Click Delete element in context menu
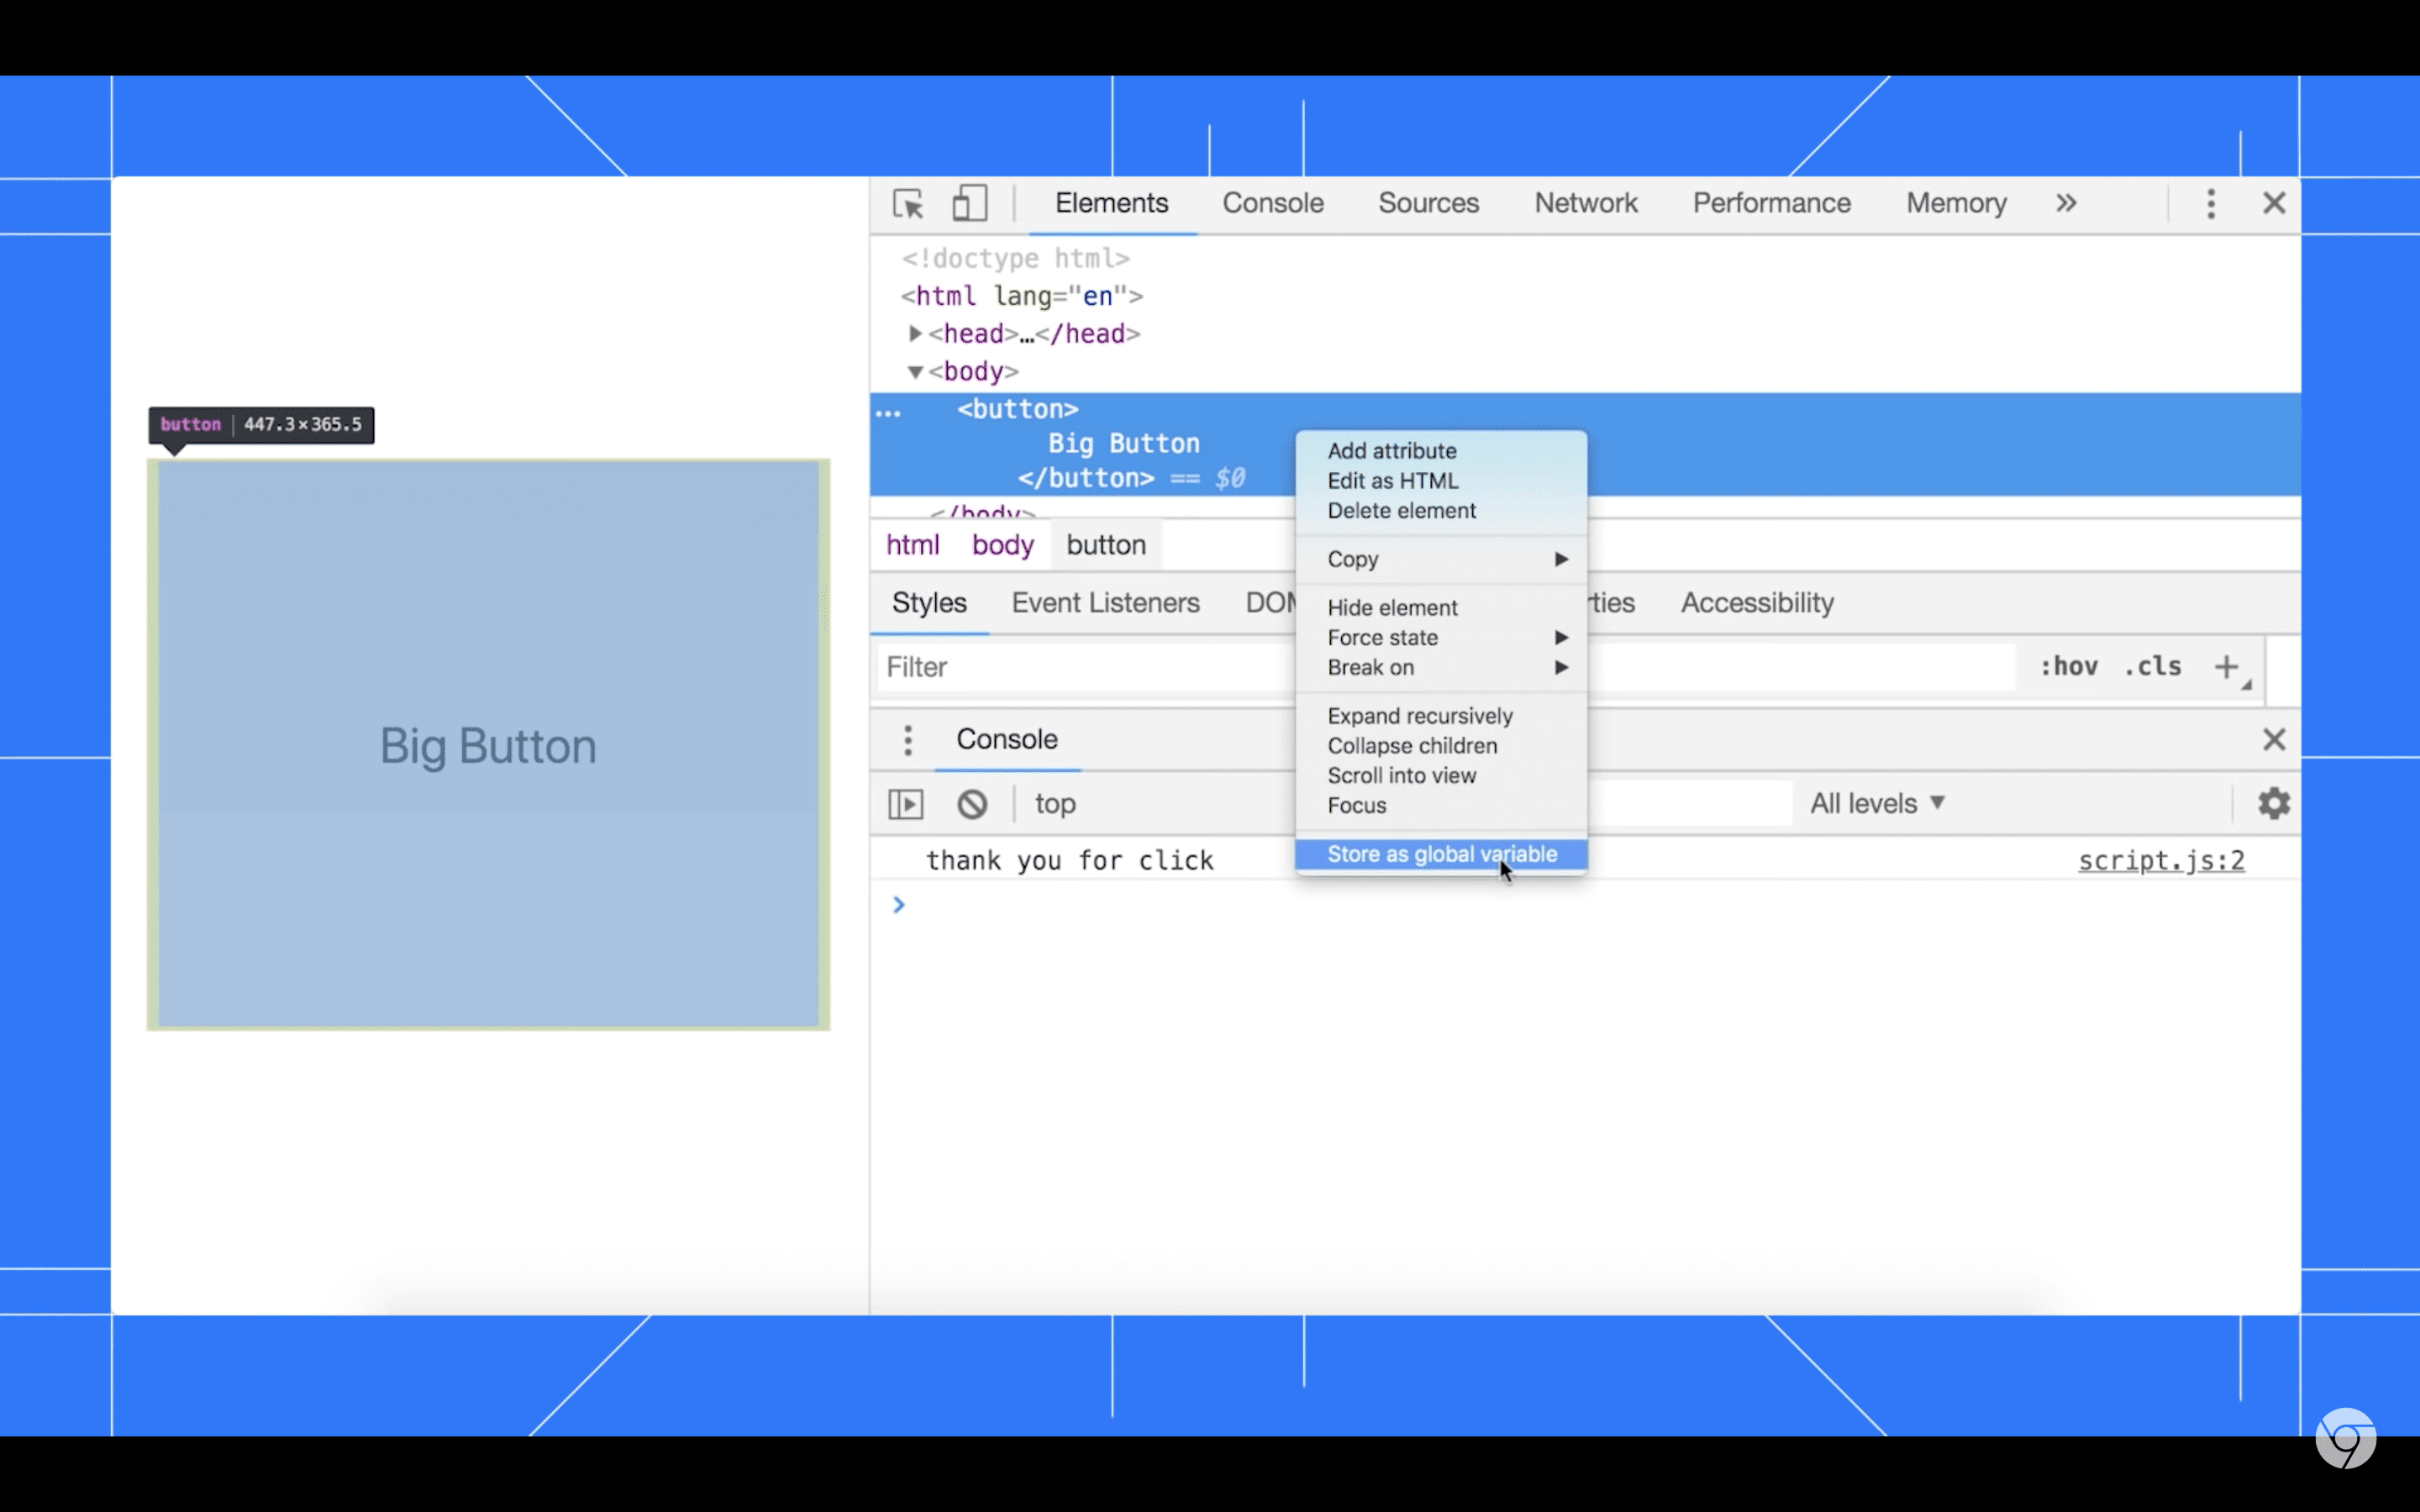2420x1512 pixels. click(x=1401, y=511)
